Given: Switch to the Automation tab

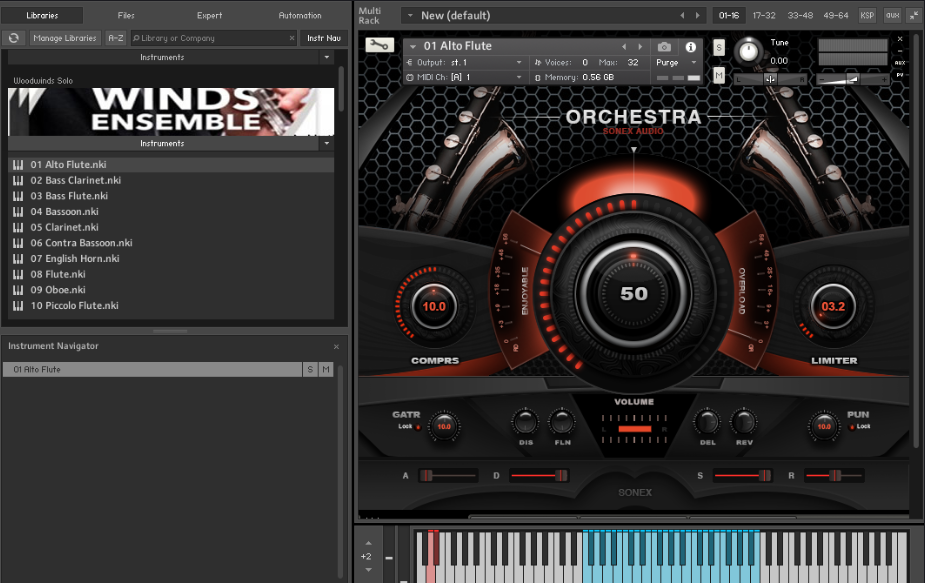Looking at the screenshot, I should coord(300,15).
